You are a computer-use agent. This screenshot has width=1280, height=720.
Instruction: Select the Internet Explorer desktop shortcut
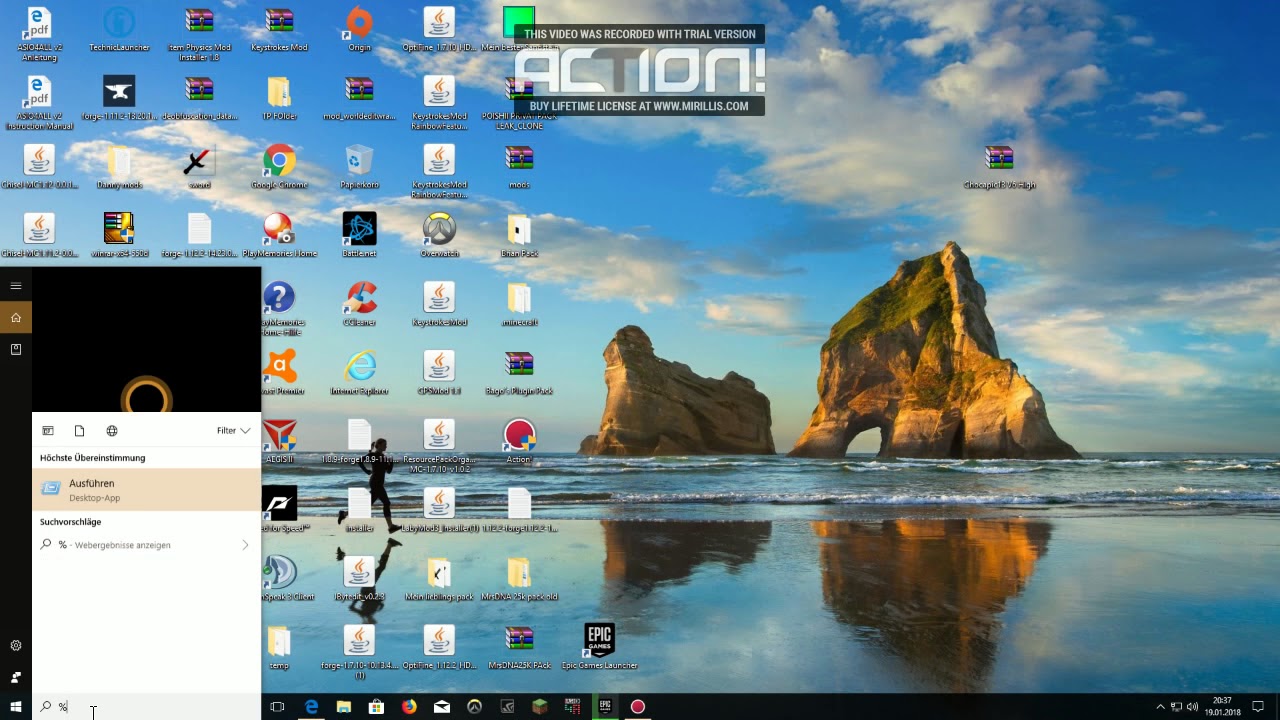tap(359, 372)
